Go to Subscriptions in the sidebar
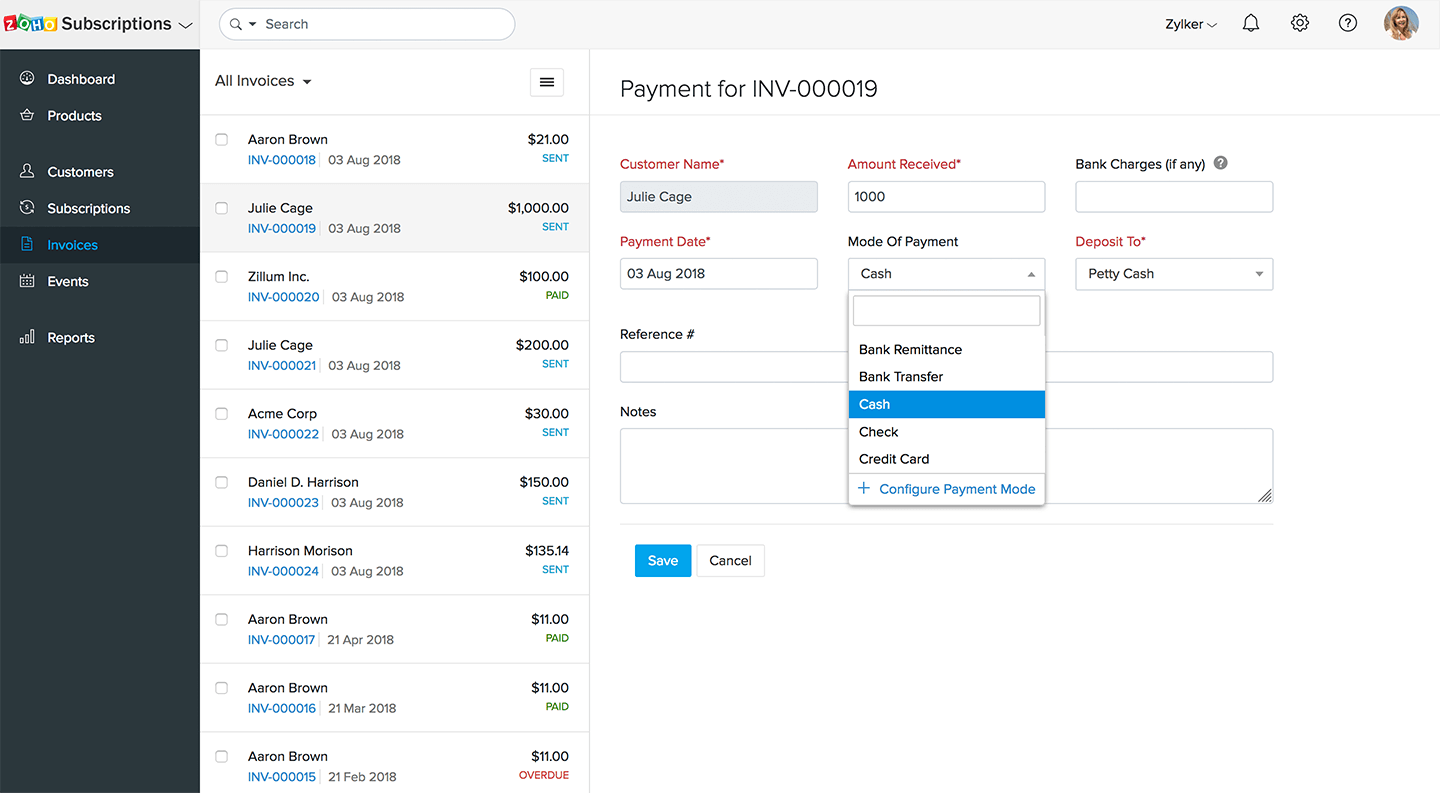Screen dimensions: 1440x793 [x=88, y=208]
